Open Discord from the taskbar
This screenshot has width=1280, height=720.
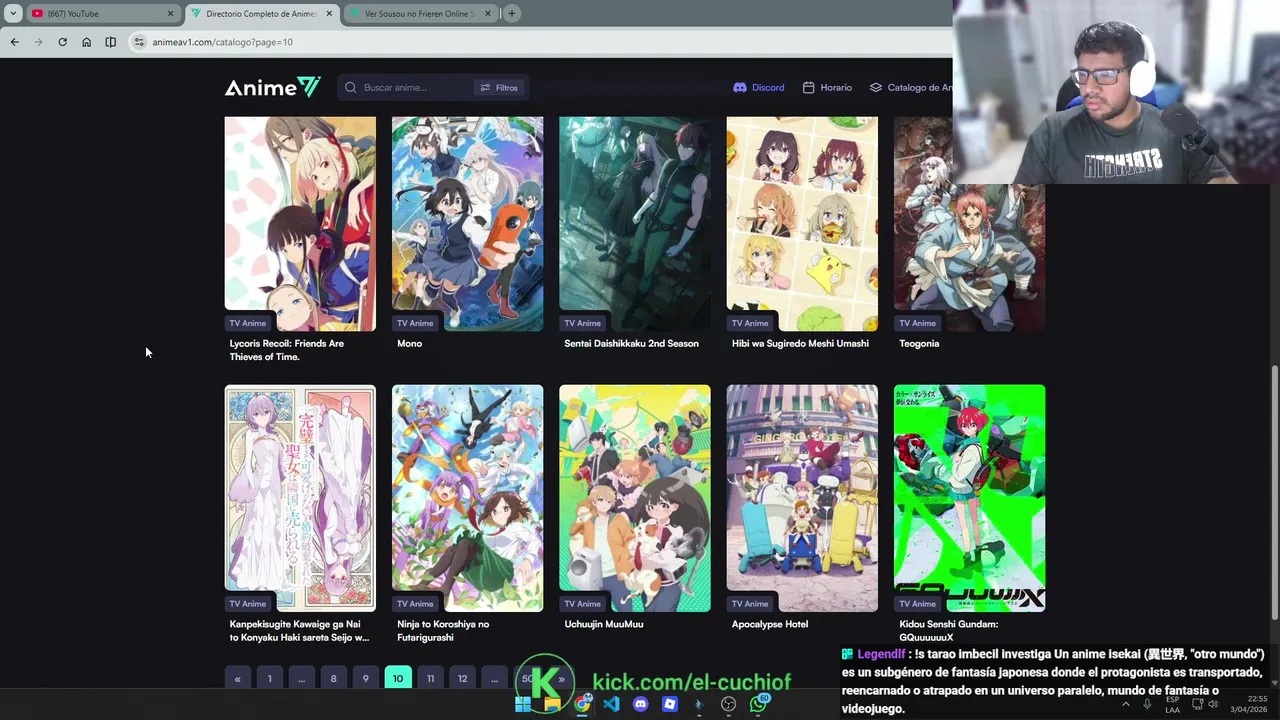point(641,704)
